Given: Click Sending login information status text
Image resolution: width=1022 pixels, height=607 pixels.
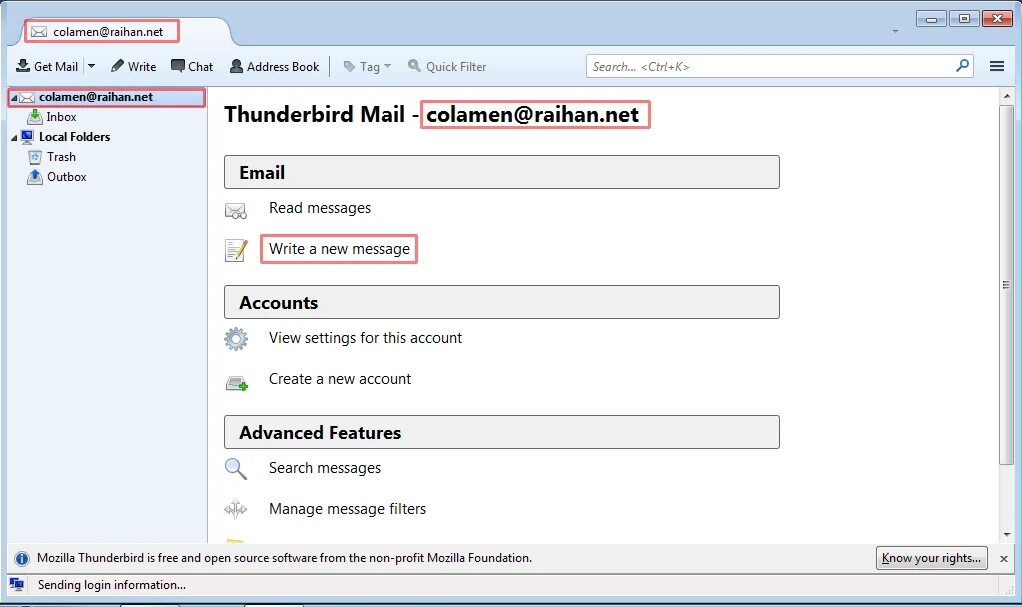Looking at the screenshot, I should click(x=111, y=585).
